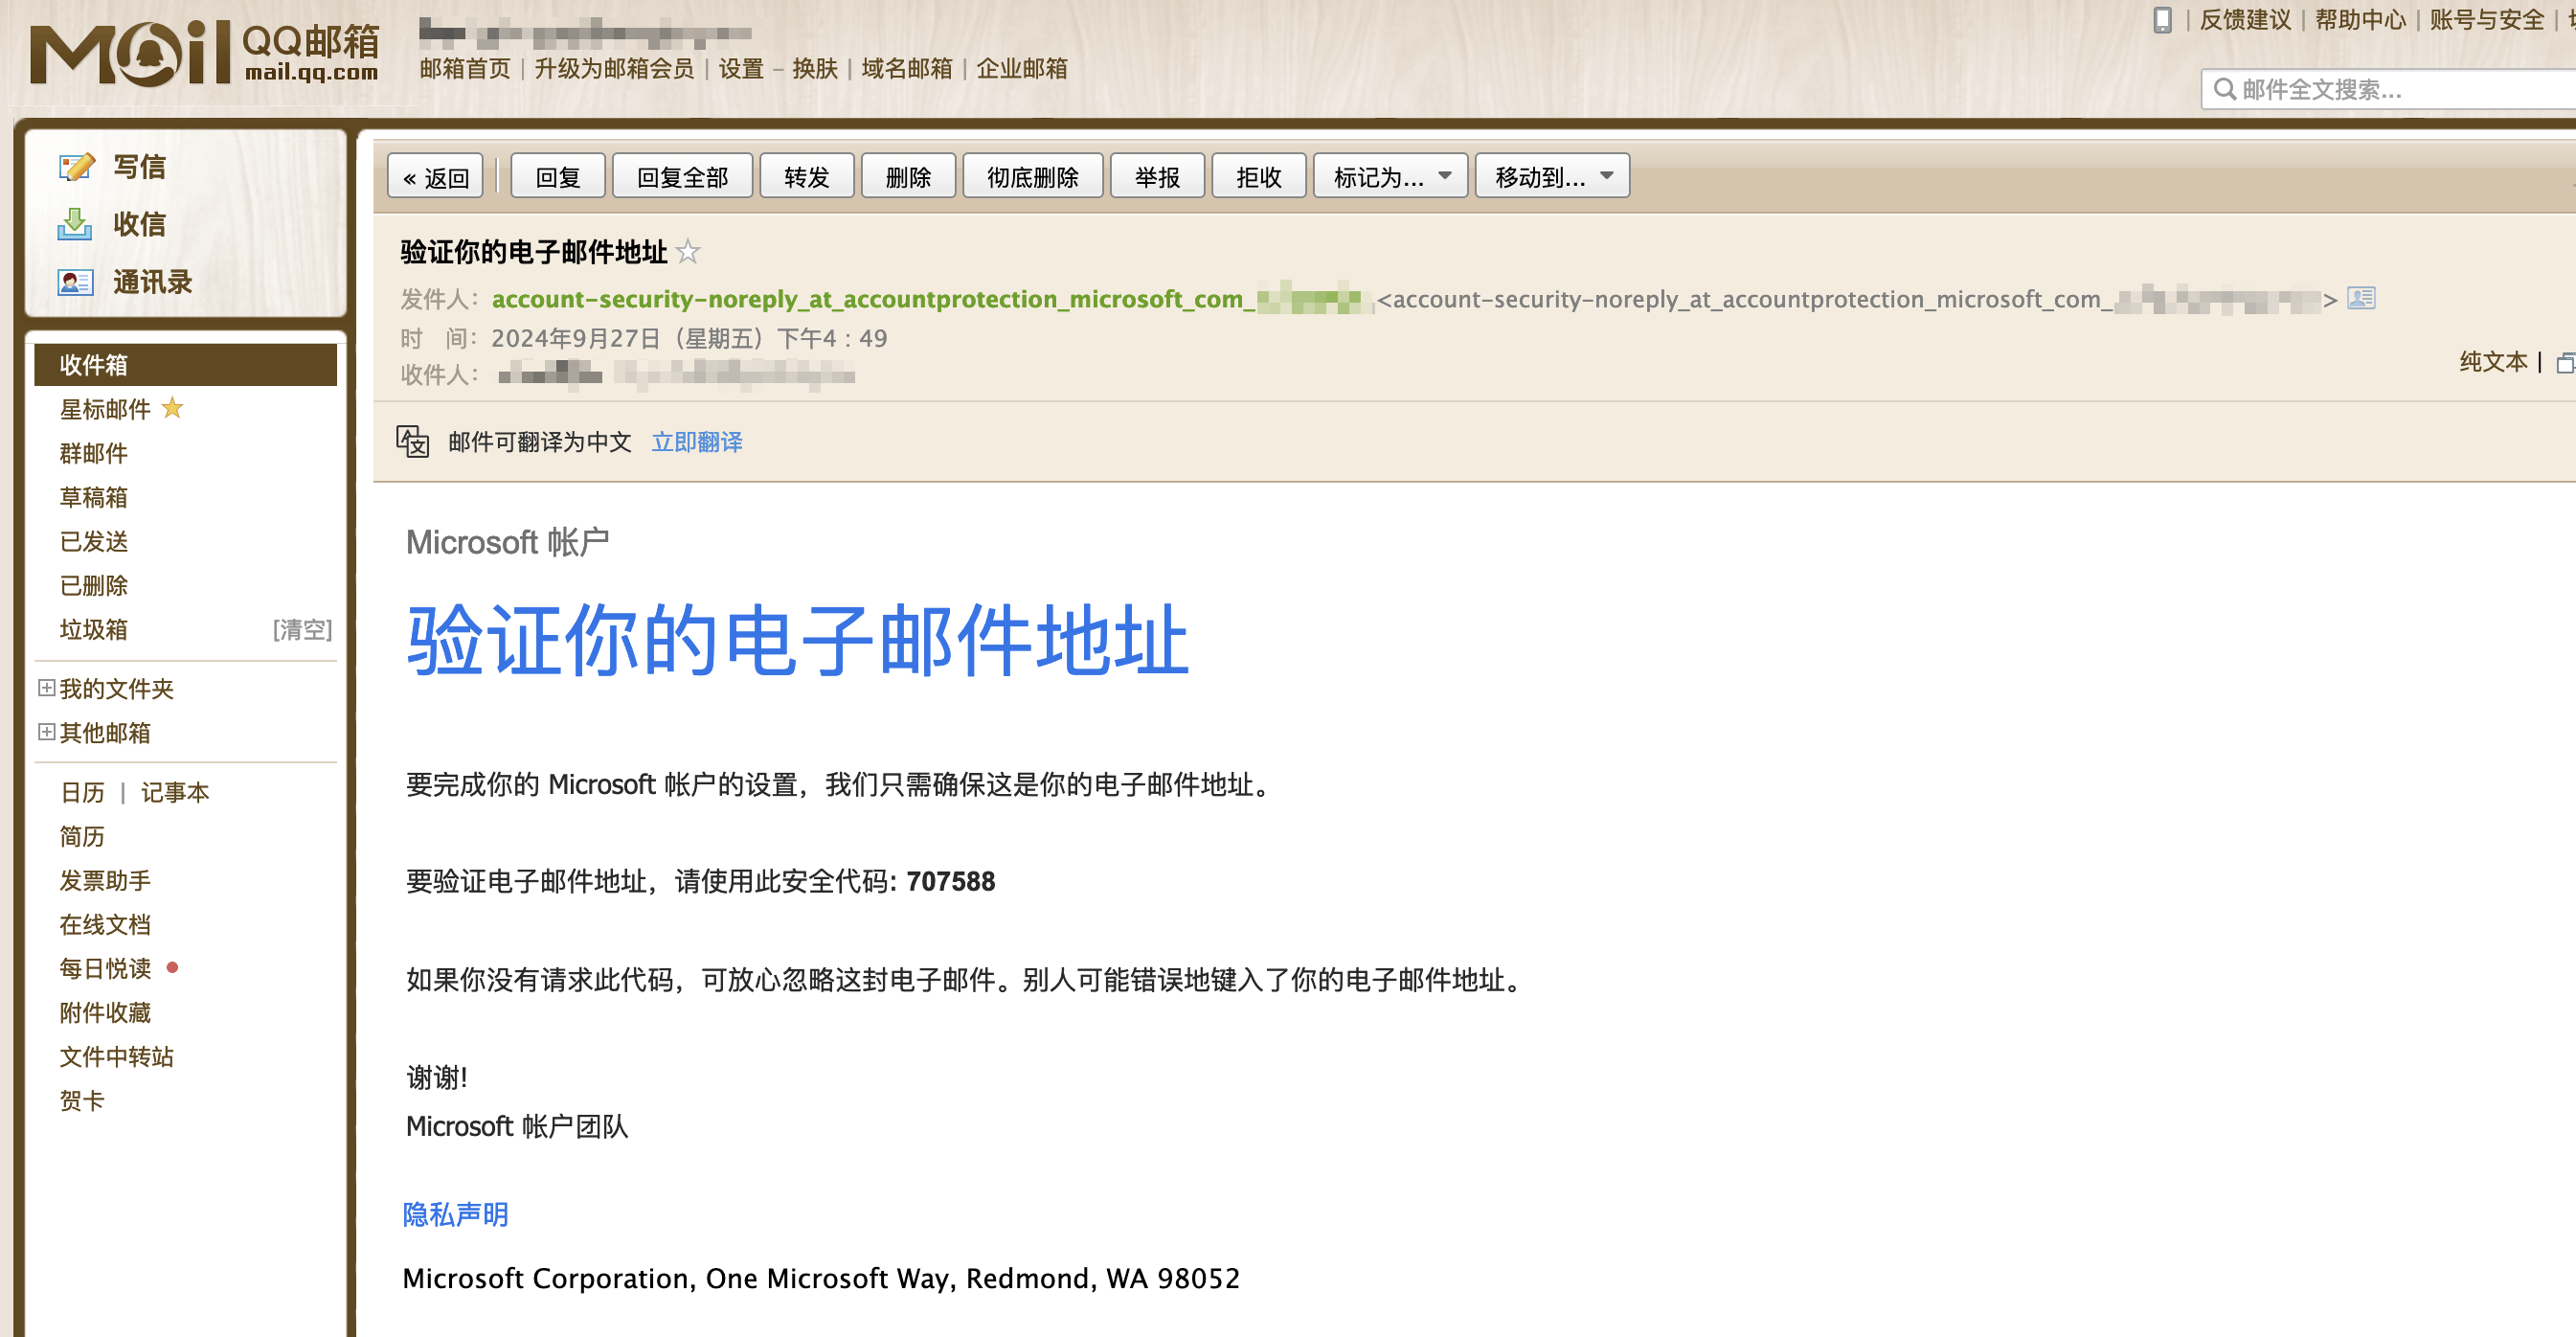
Task: Click the 立即翻译 link
Action: coord(696,442)
